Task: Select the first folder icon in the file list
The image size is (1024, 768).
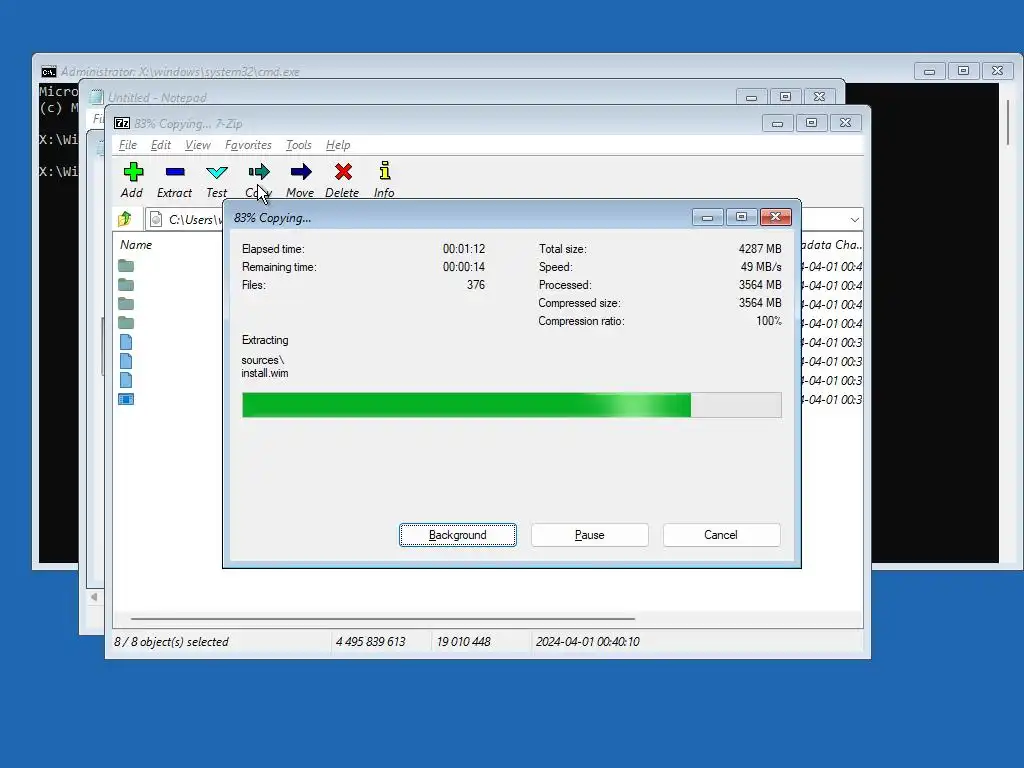Action: [126, 266]
